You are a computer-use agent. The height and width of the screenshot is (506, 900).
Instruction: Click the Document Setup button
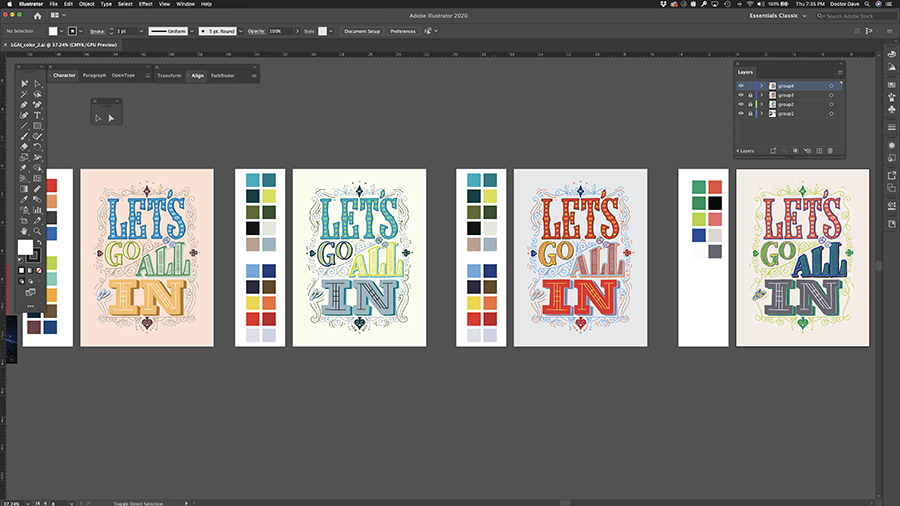362,31
